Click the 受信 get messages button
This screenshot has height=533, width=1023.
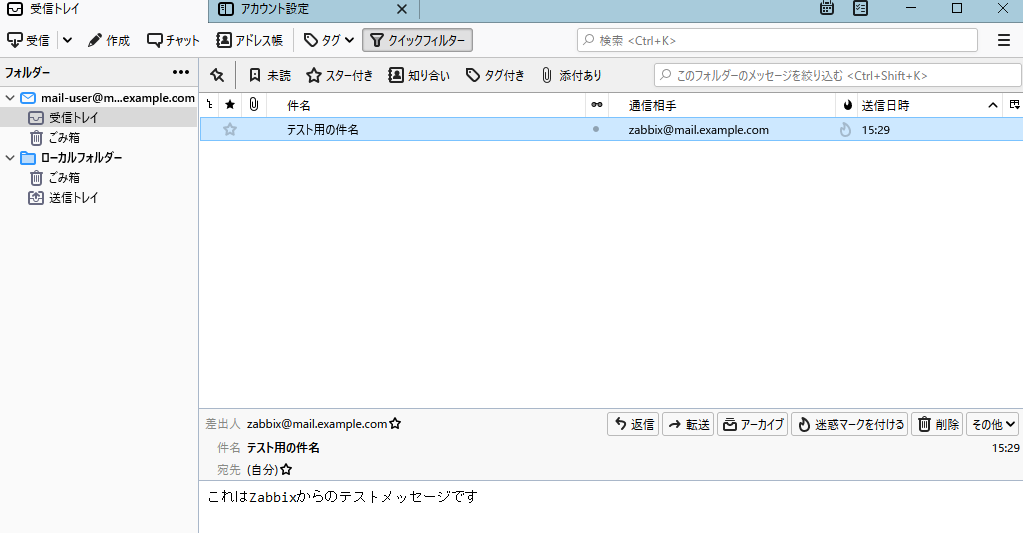(x=28, y=40)
